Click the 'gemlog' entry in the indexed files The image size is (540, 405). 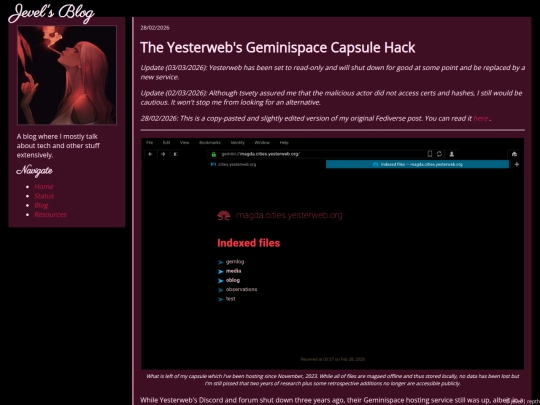235,262
